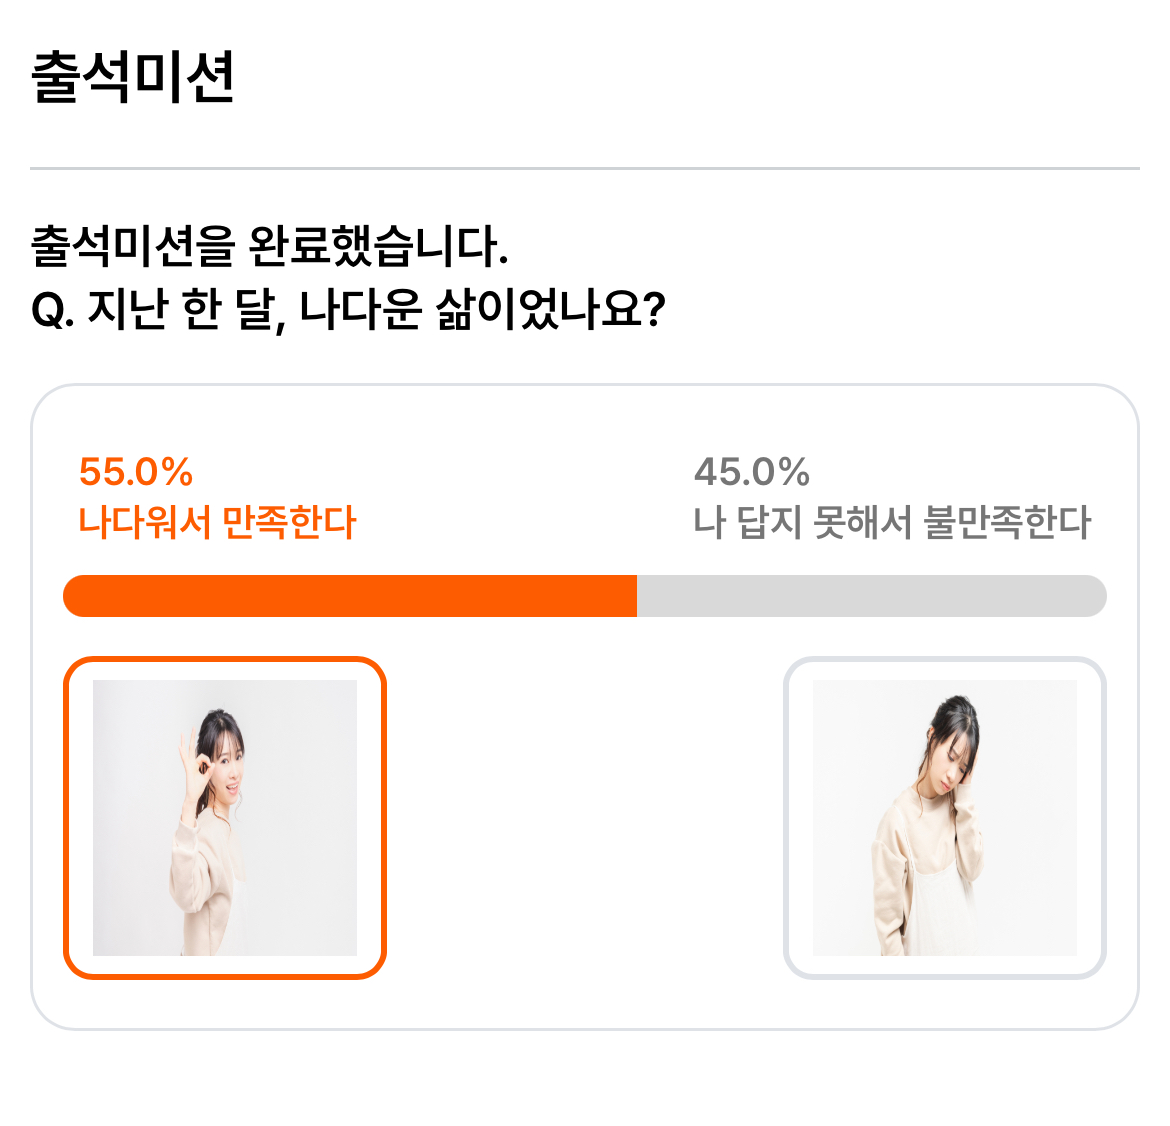
Task: Select the dissatisfied woman headache image
Action: pos(945,817)
